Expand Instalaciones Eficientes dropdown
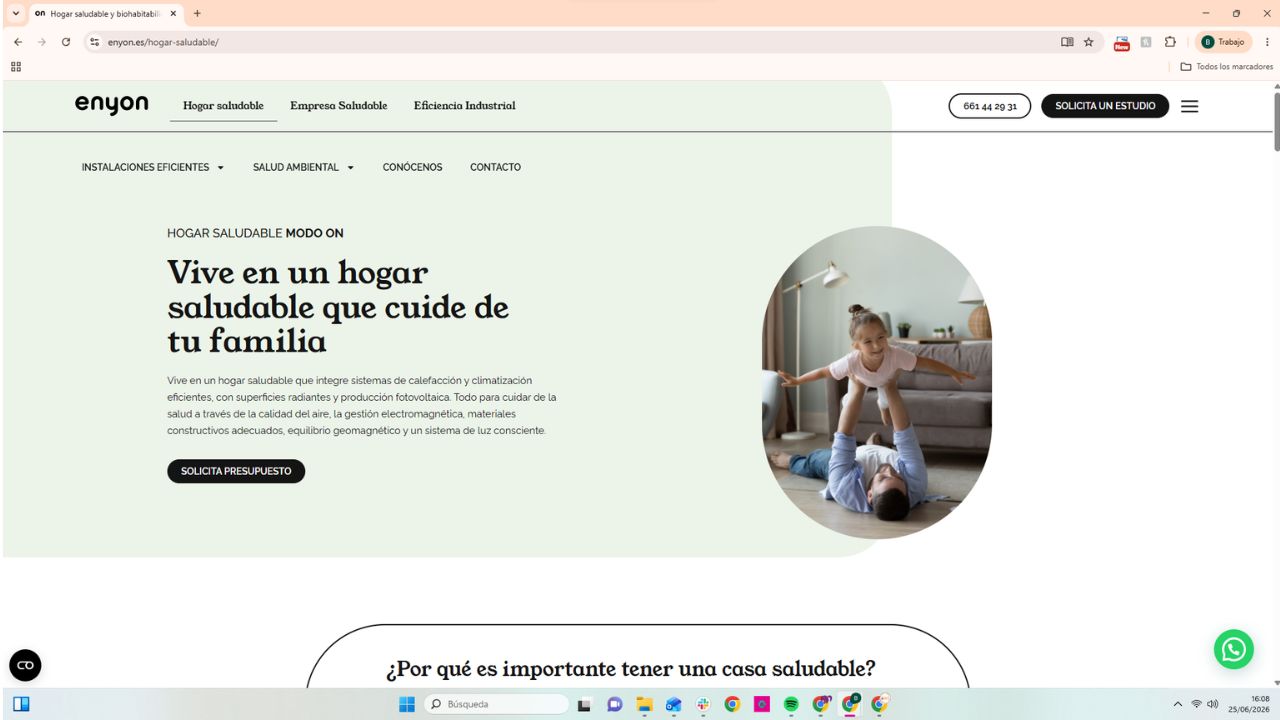1280x720 pixels. tap(153, 167)
